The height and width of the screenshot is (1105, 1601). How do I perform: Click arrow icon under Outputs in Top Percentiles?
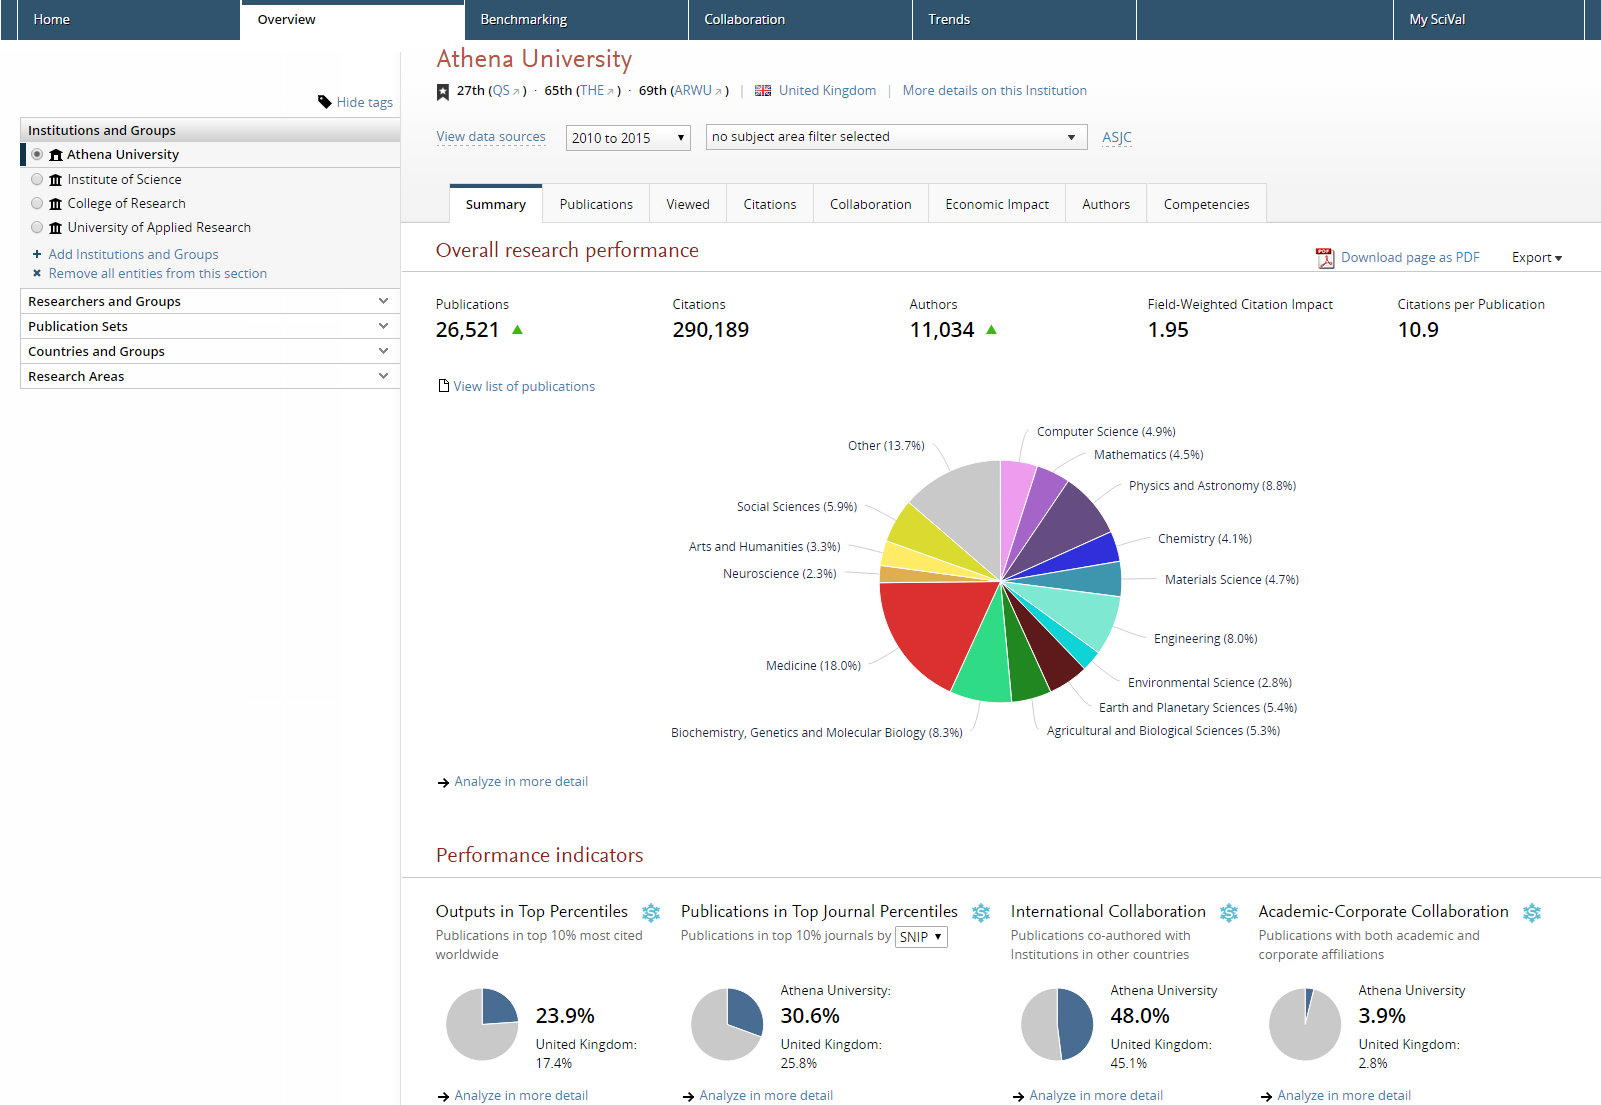point(443,1097)
